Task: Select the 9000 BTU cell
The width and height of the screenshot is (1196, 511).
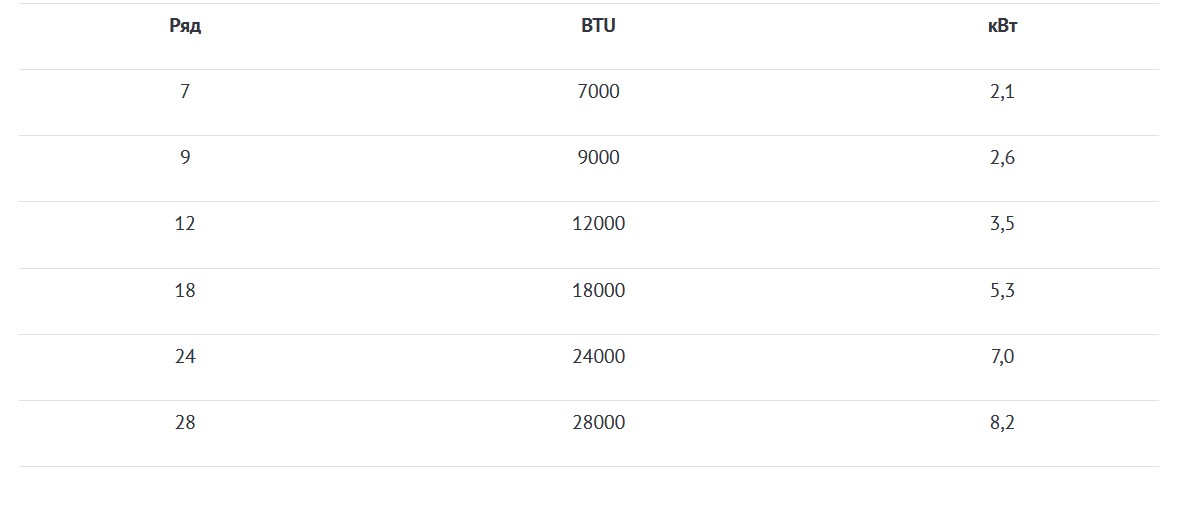Action: 598,158
